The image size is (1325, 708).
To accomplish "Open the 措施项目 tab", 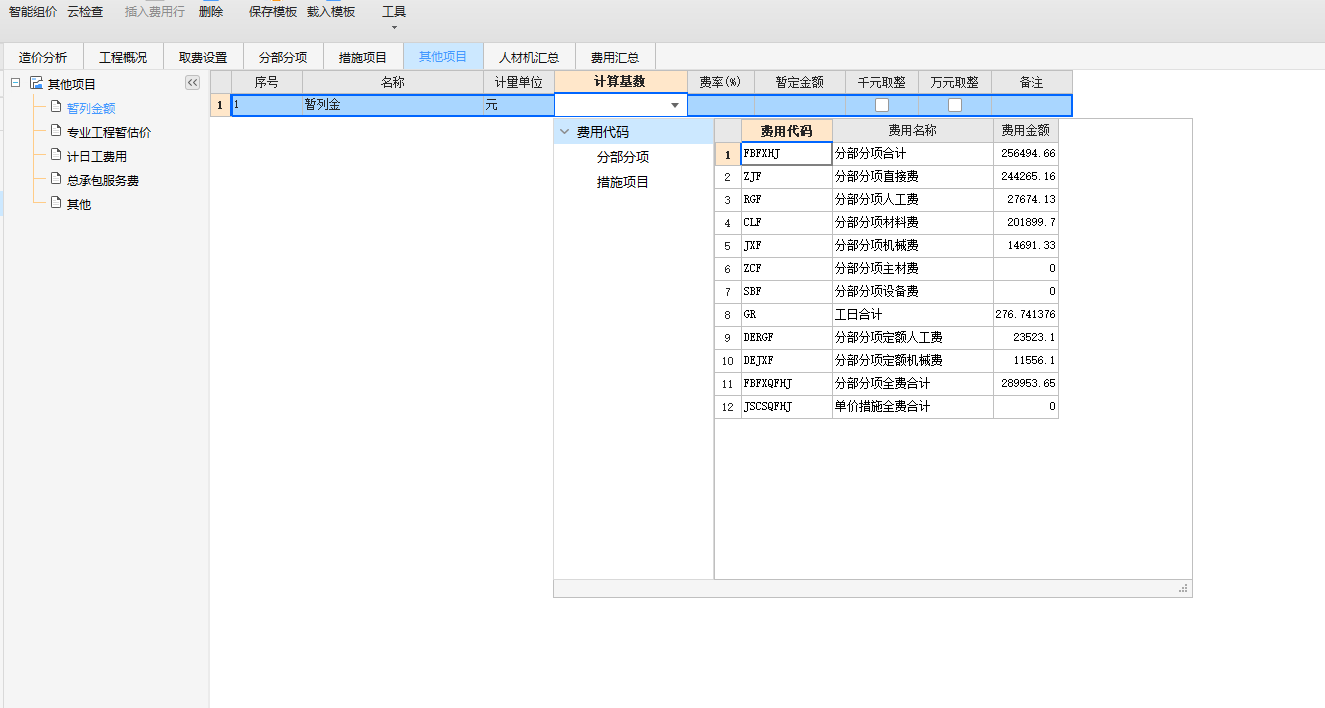I will 363,57.
